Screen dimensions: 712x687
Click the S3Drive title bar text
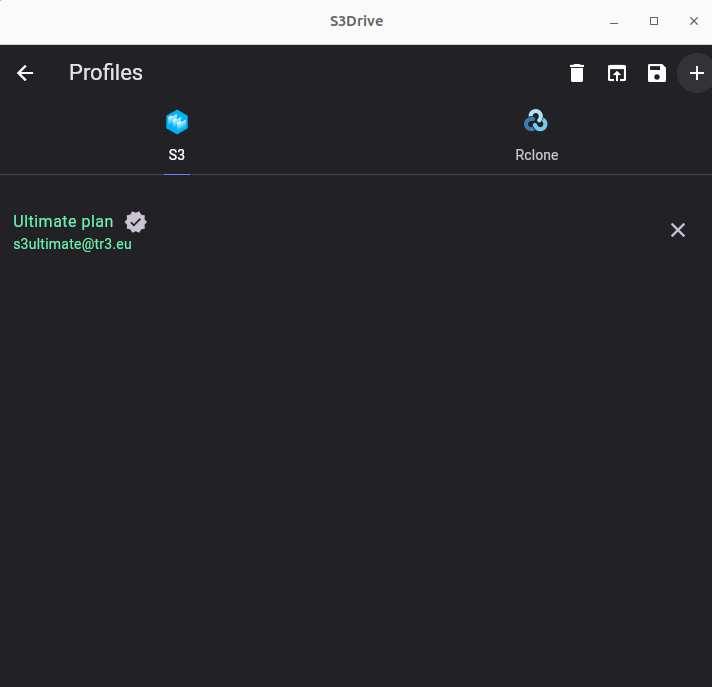356,21
